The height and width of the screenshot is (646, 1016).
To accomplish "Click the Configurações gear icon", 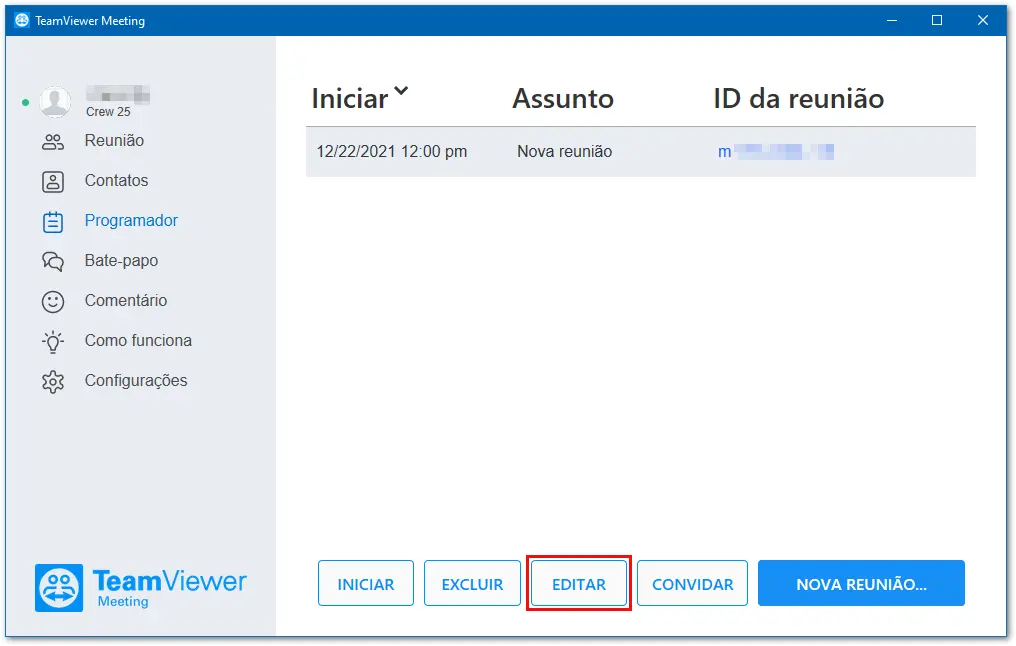I will 53,382.
